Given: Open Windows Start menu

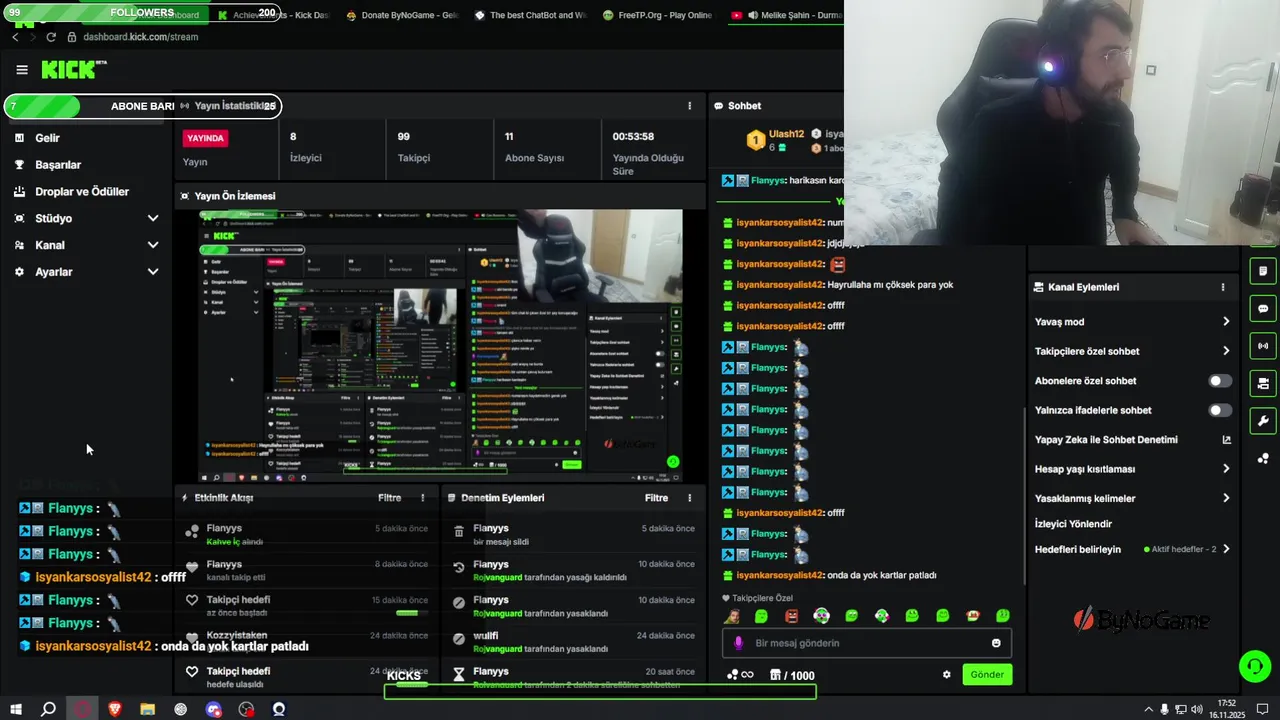Looking at the screenshot, I should (x=15, y=709).
